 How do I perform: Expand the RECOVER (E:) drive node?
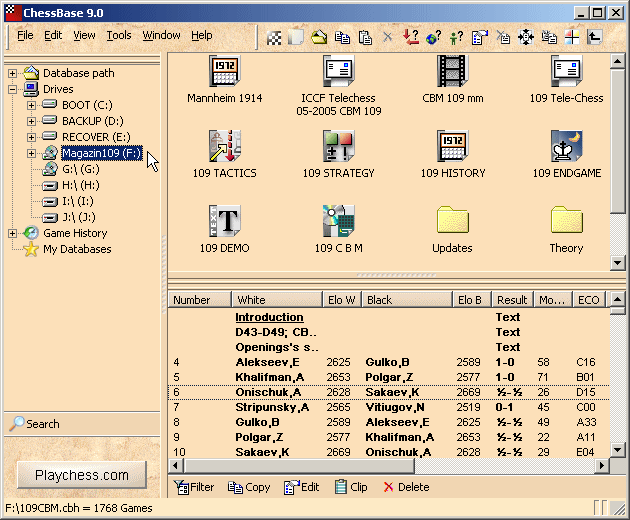coord(31,137)
